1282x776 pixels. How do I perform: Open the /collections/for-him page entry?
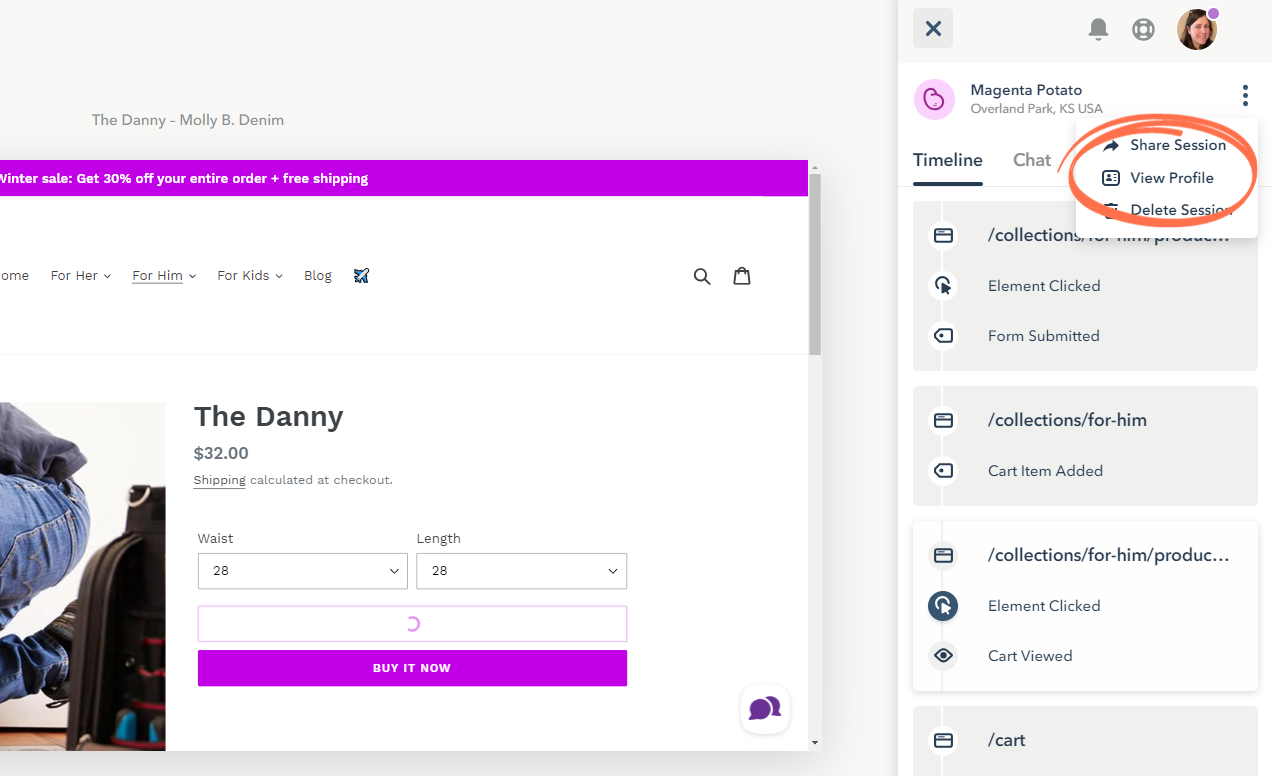[x=1067, y=420]
